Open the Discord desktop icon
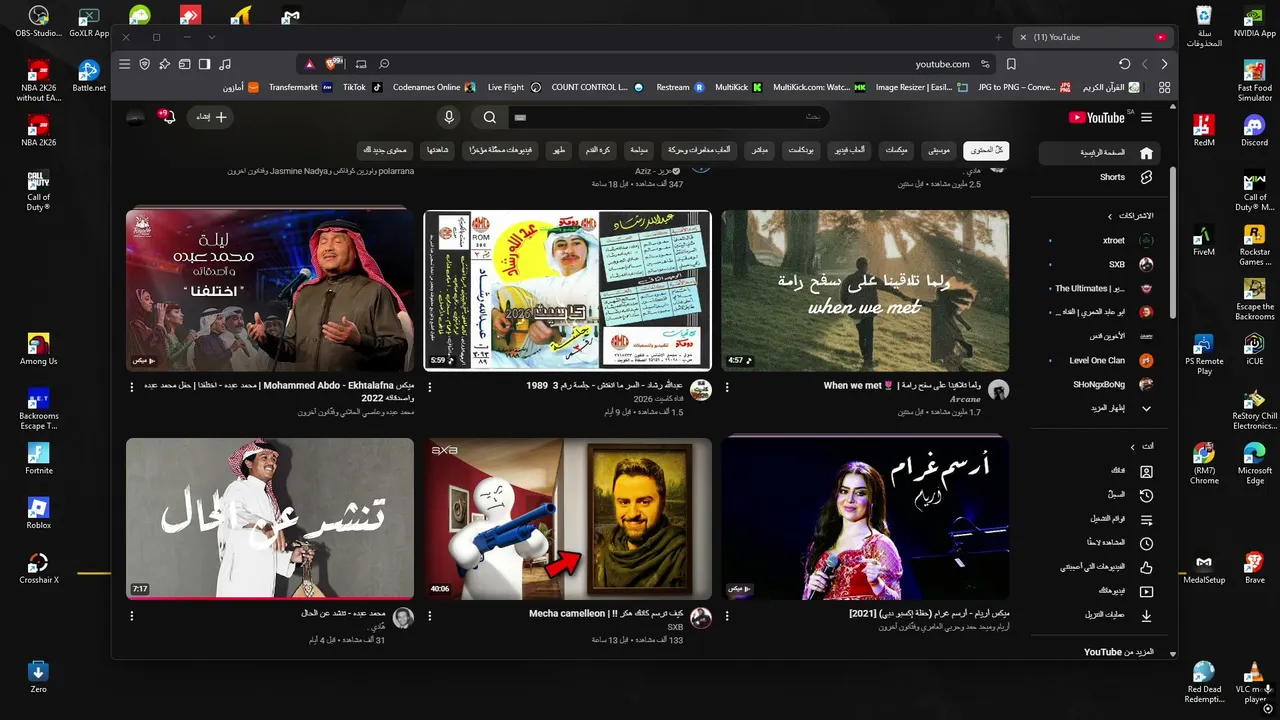The width and height of the screenshot is (1280, 720). [1254, 129]
